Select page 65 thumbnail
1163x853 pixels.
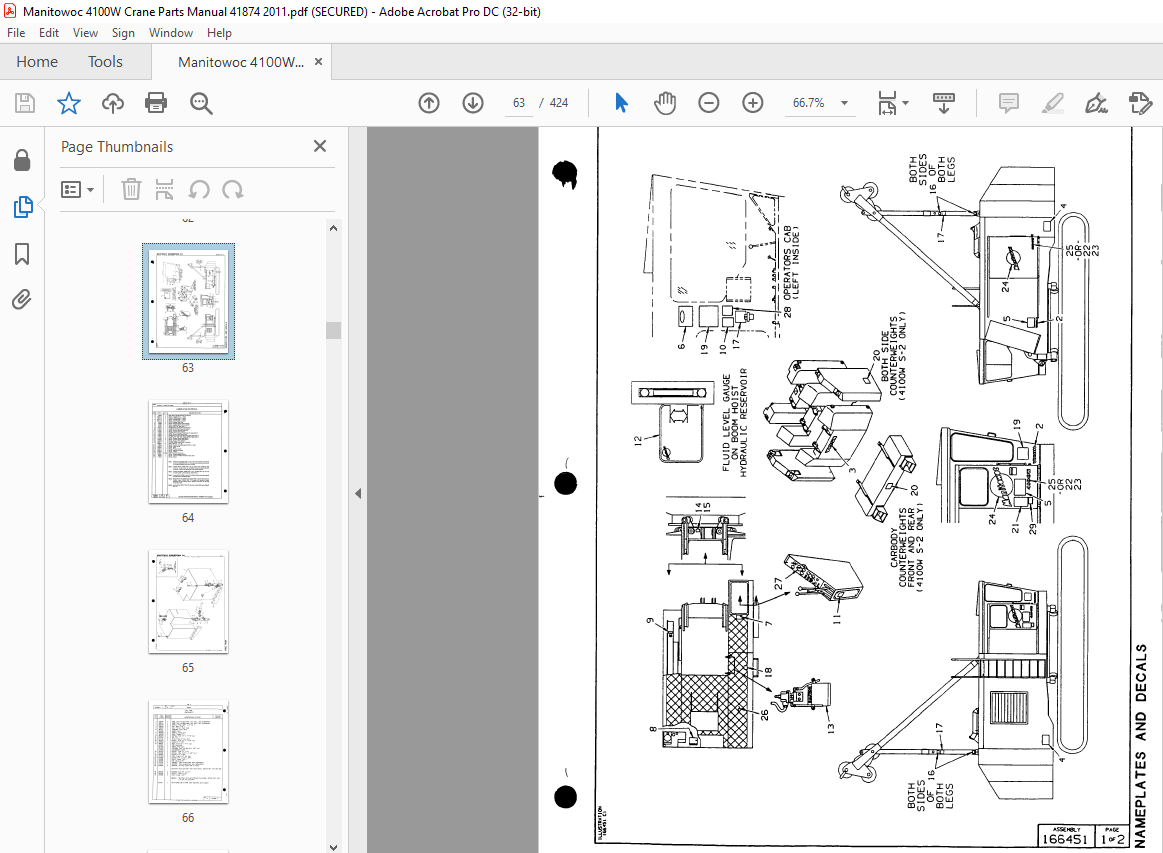click(188, 602)
